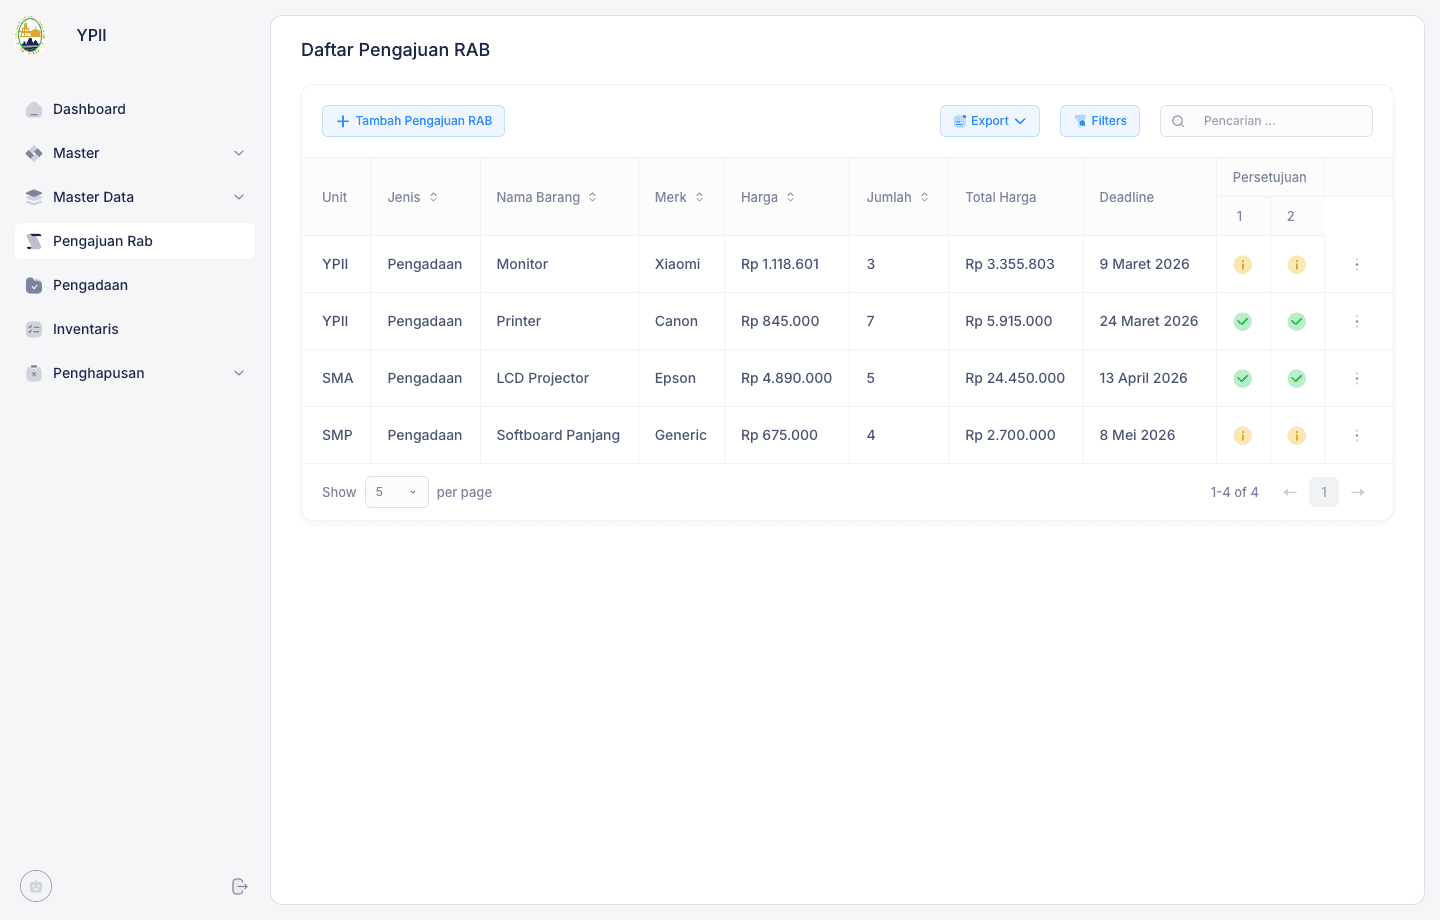Viewport: 1440px width, 920px height.
Task: Sort table by Jumlah column
Action: [x=898, y=197]
